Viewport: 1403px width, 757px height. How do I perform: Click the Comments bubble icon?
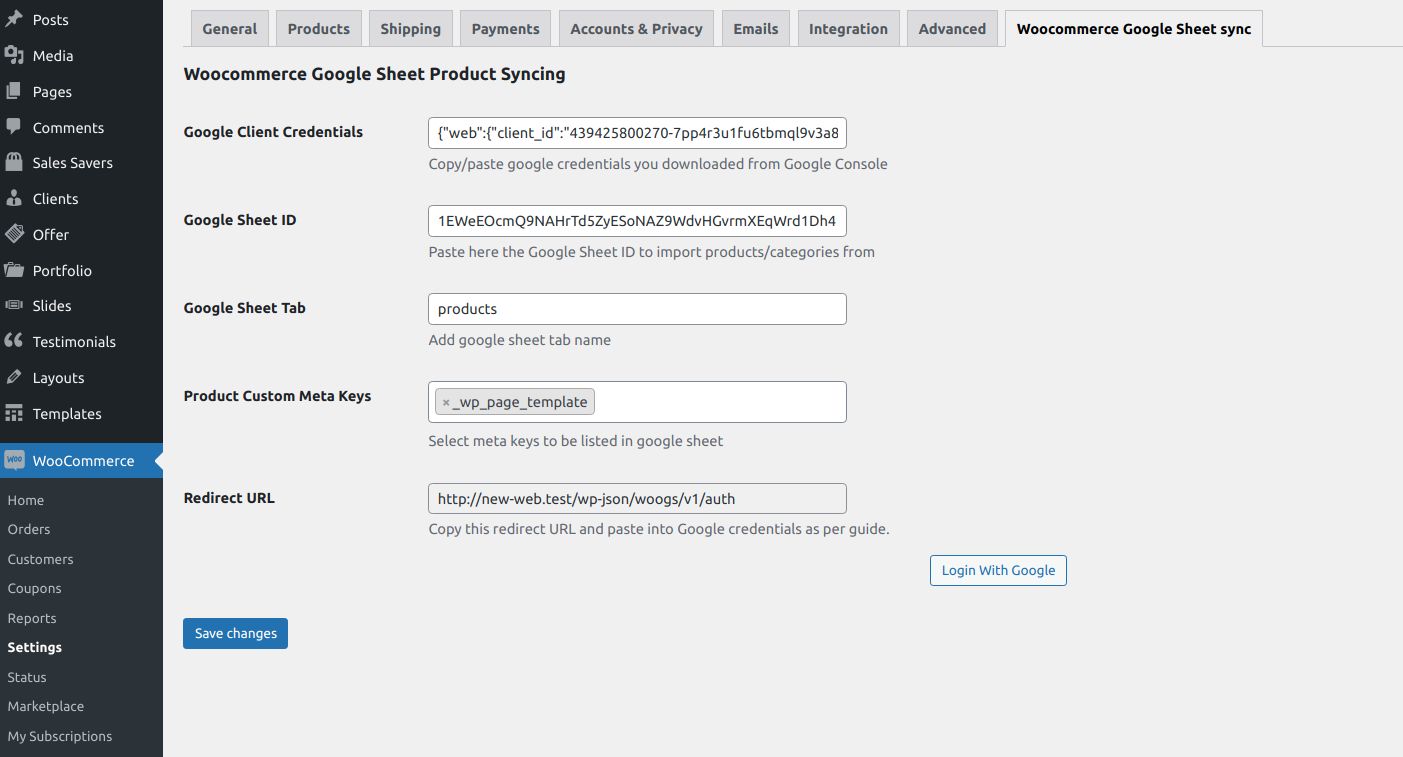(14, 127)
